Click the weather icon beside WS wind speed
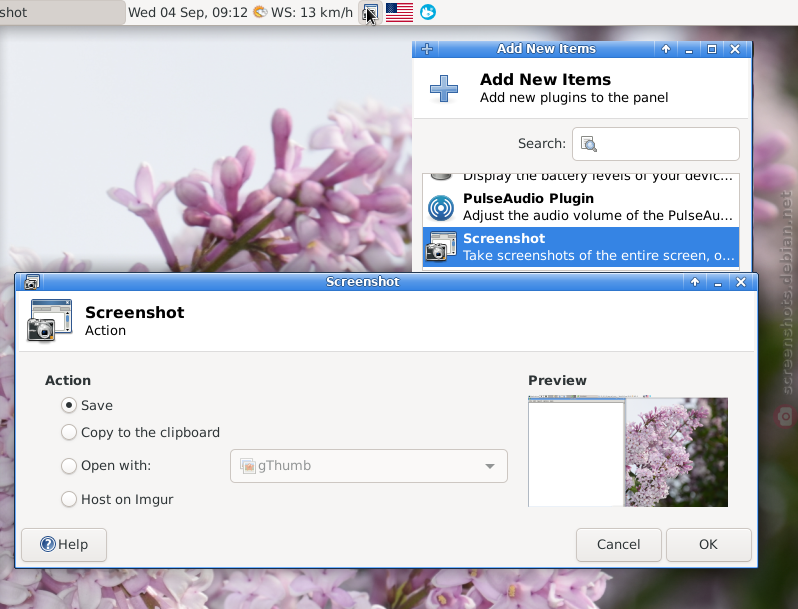Viewport: 798px width, 609px height. click(260, 12)
